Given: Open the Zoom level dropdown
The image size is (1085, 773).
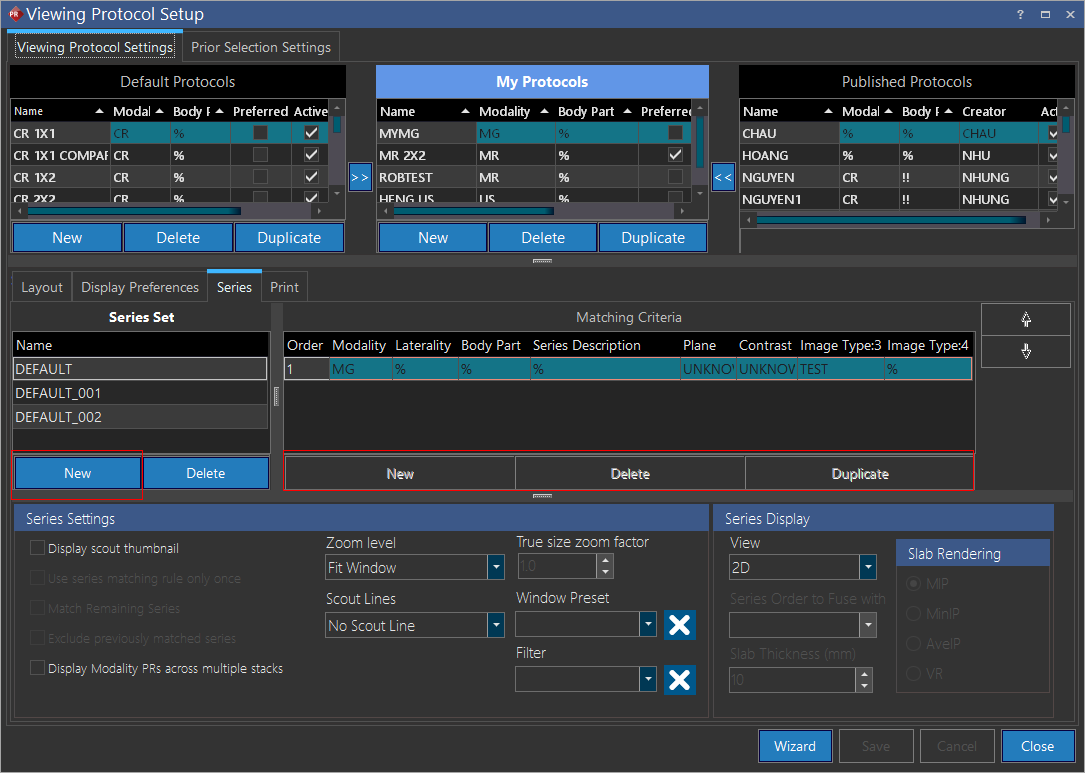Looking at the screenshot, I should point(496,568).
